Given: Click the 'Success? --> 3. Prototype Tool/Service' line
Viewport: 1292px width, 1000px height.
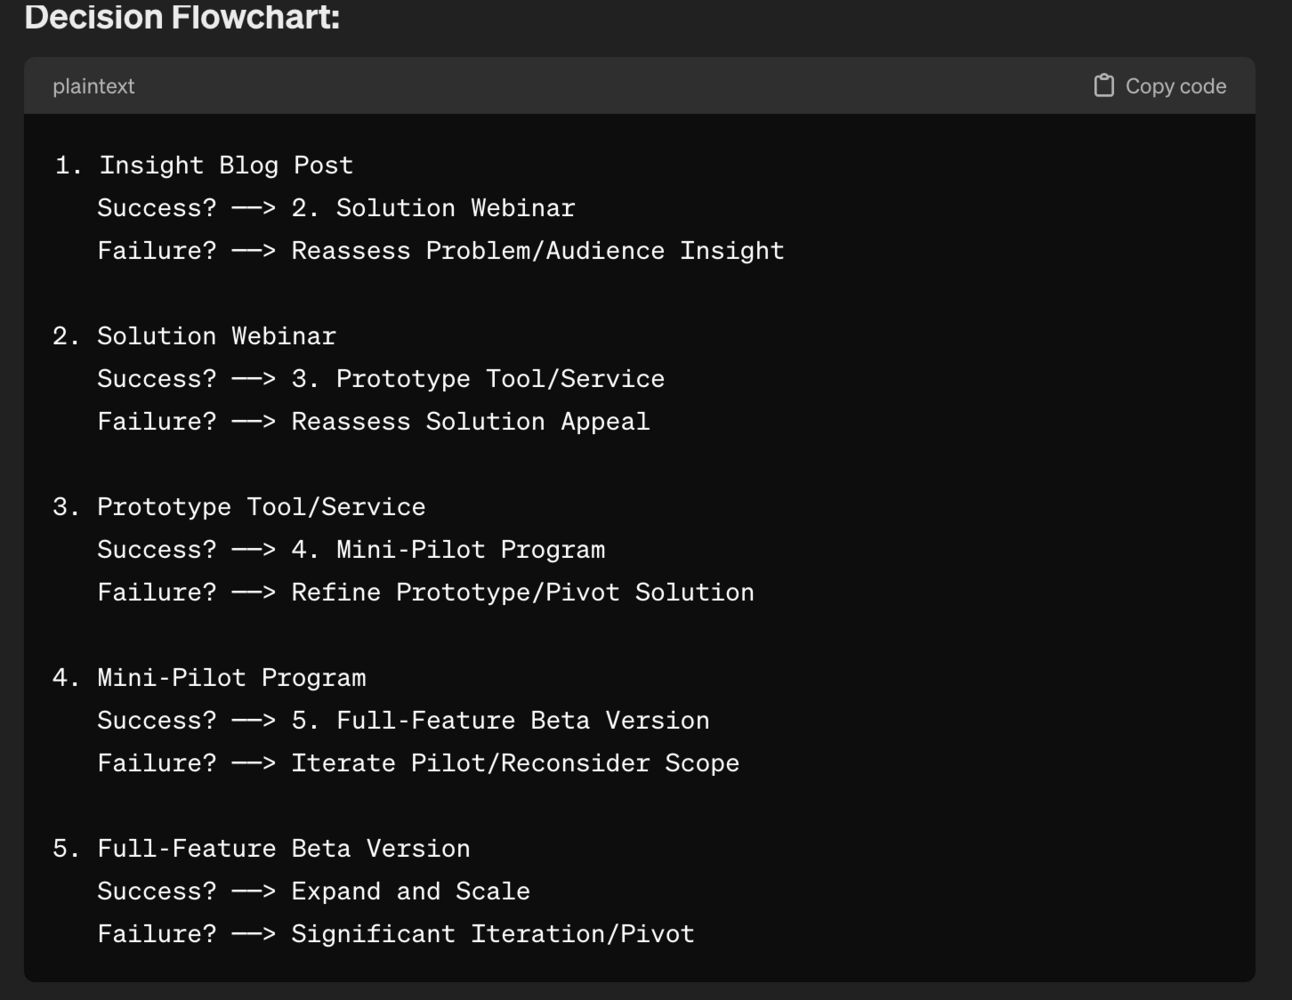Looking at the screenshot, I should point(380,379).
